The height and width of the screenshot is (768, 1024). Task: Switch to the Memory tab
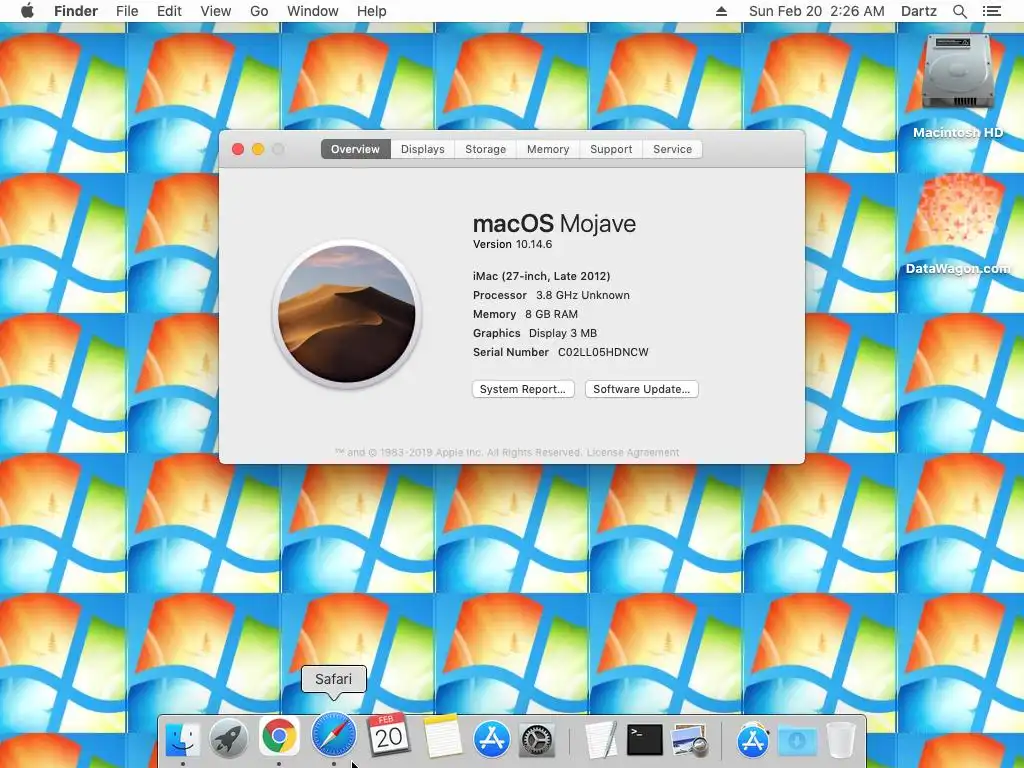(x=548, y=149)
